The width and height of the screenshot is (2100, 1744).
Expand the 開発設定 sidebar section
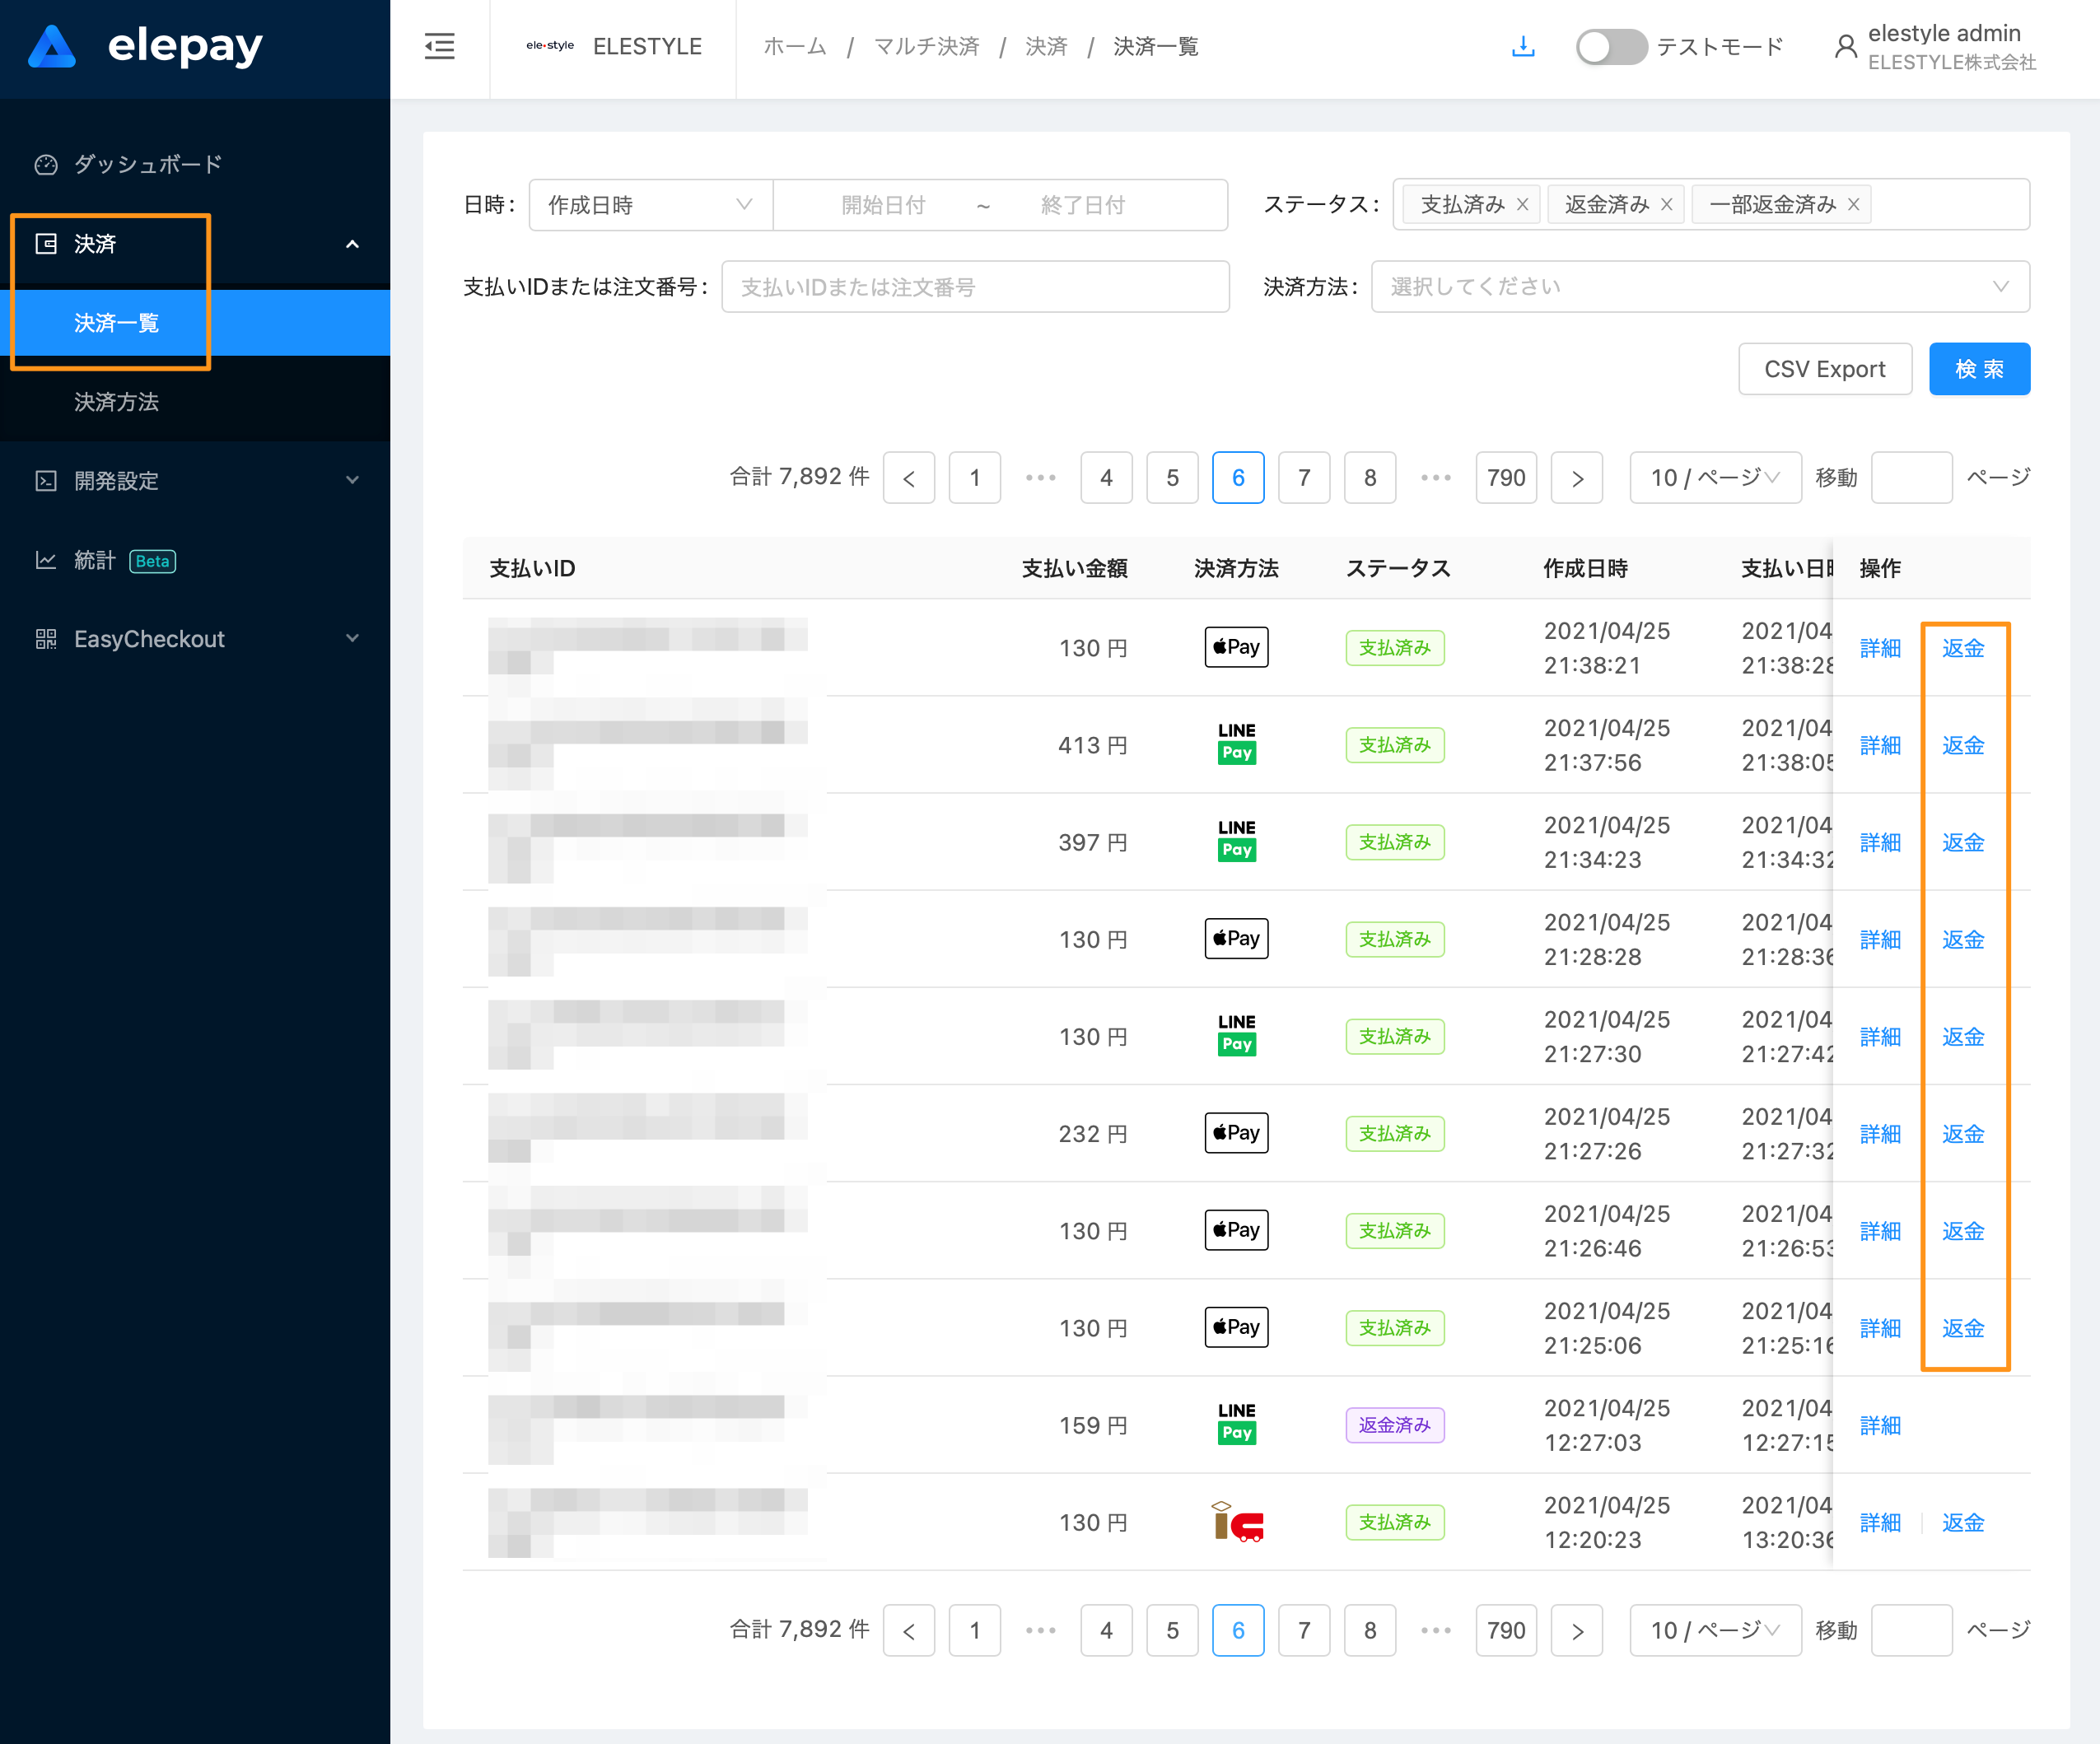[195, 481]
